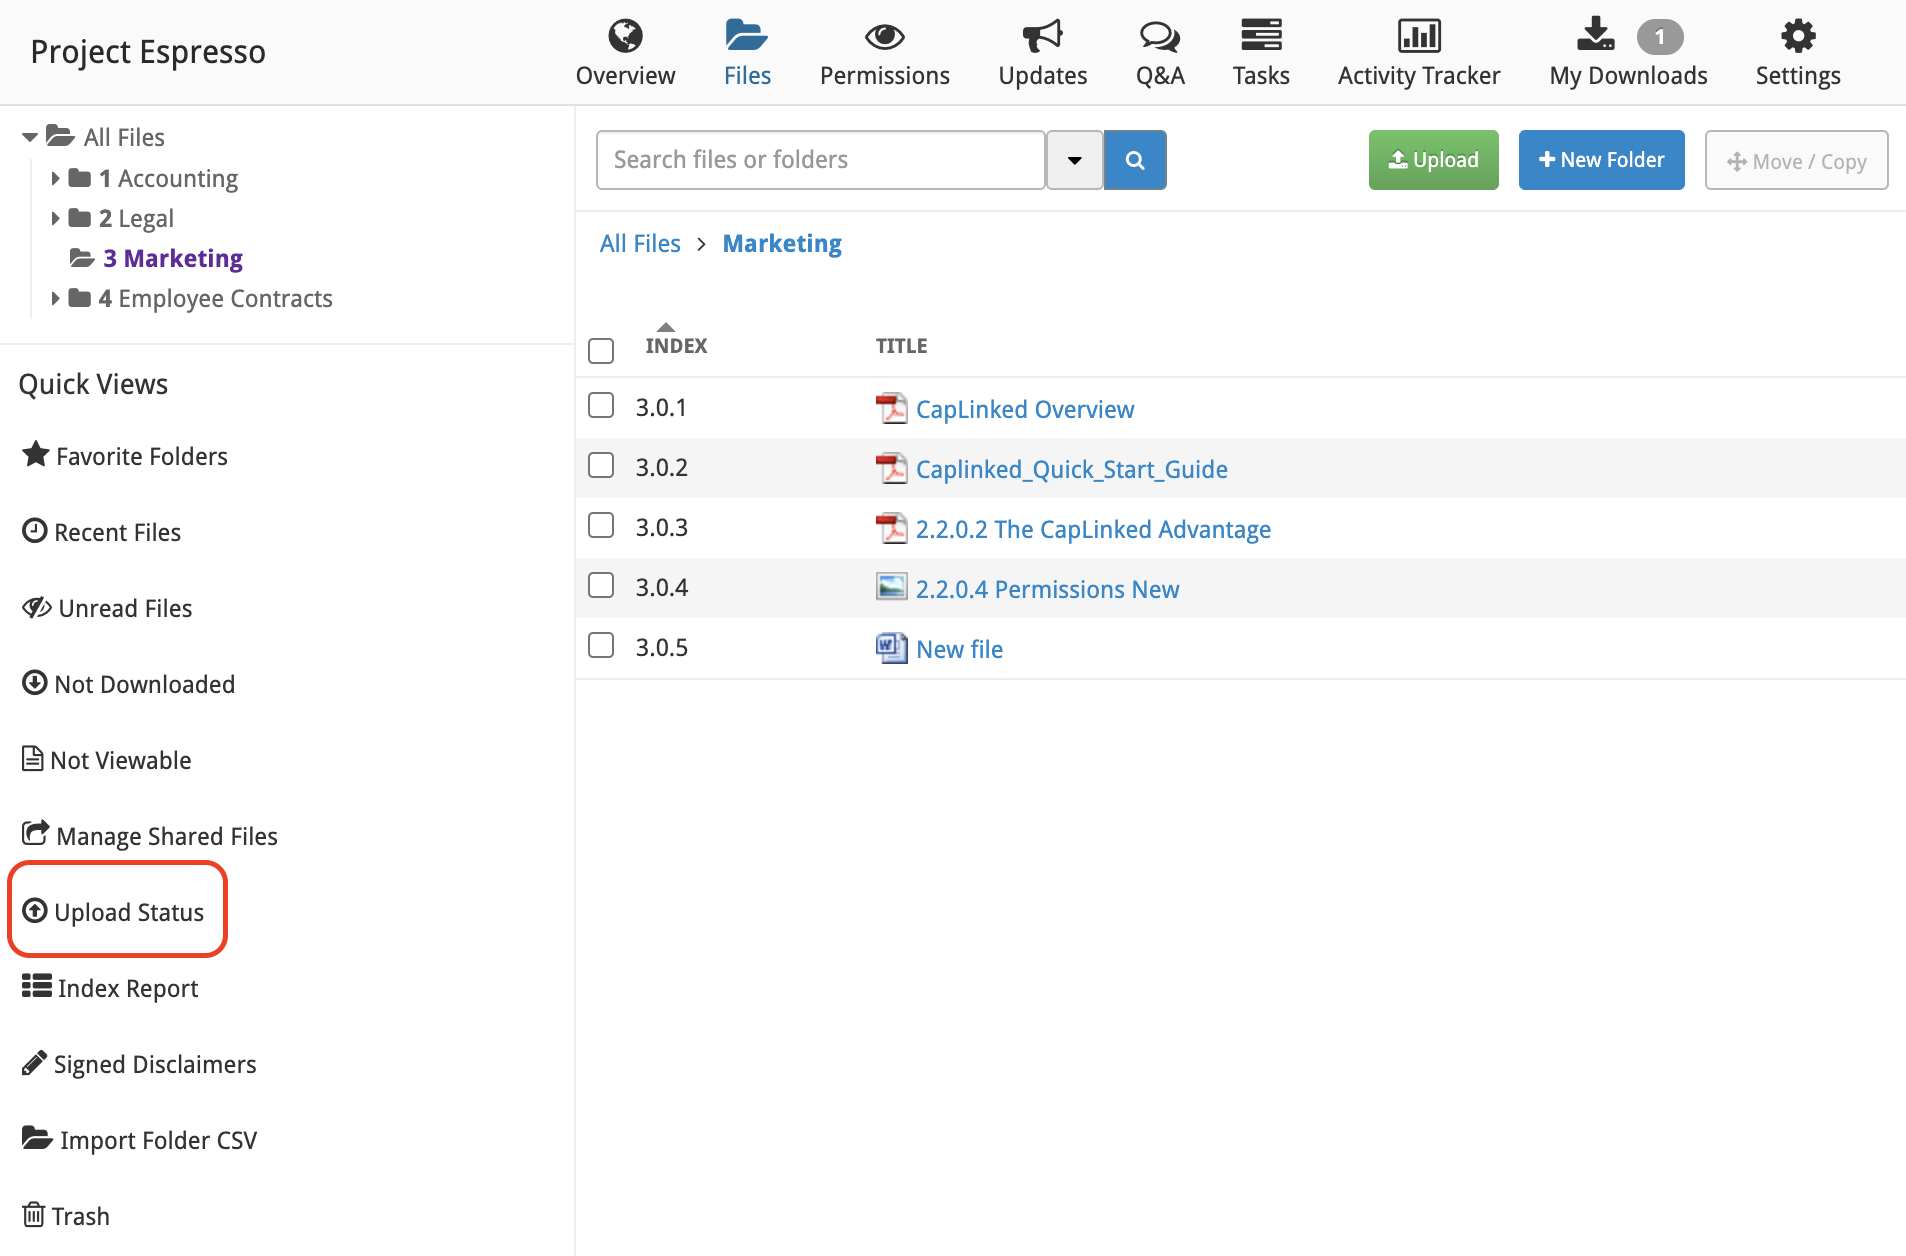Click the folder icon for Import Folder CSV
Viewport: 1906px width, 1256px height.
37,1138
